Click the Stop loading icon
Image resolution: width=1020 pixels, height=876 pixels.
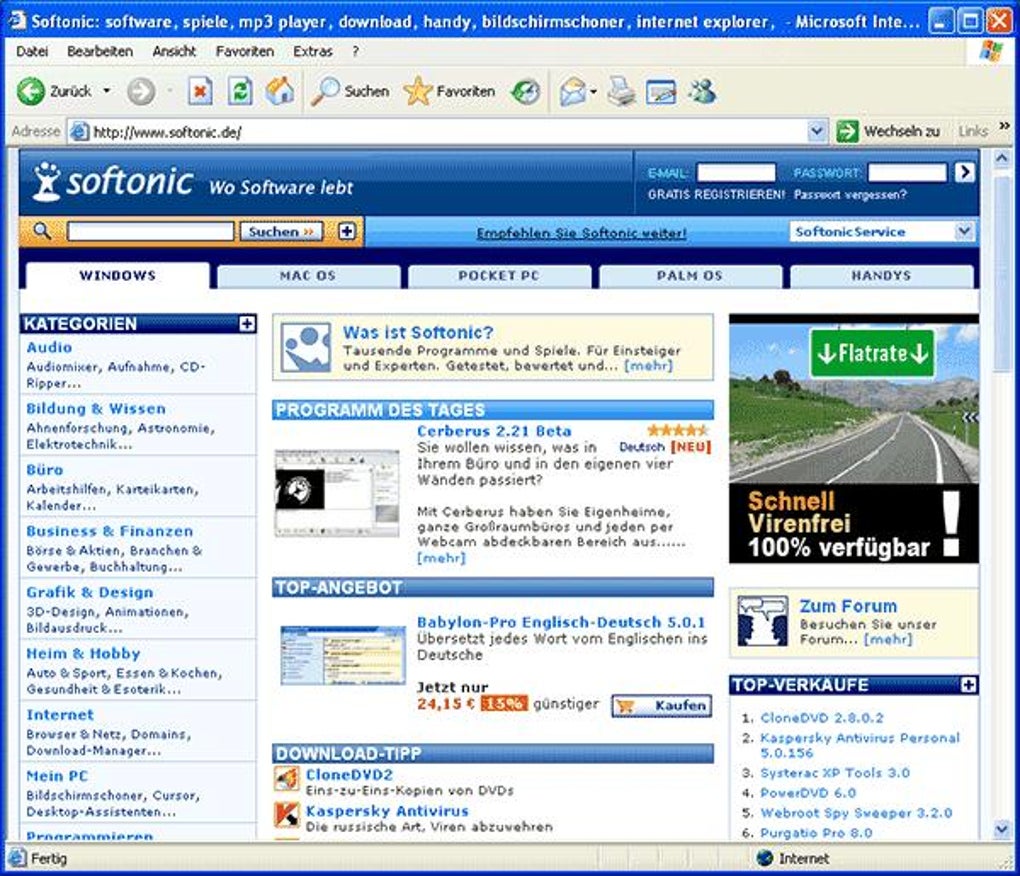(x=200, y=91)
